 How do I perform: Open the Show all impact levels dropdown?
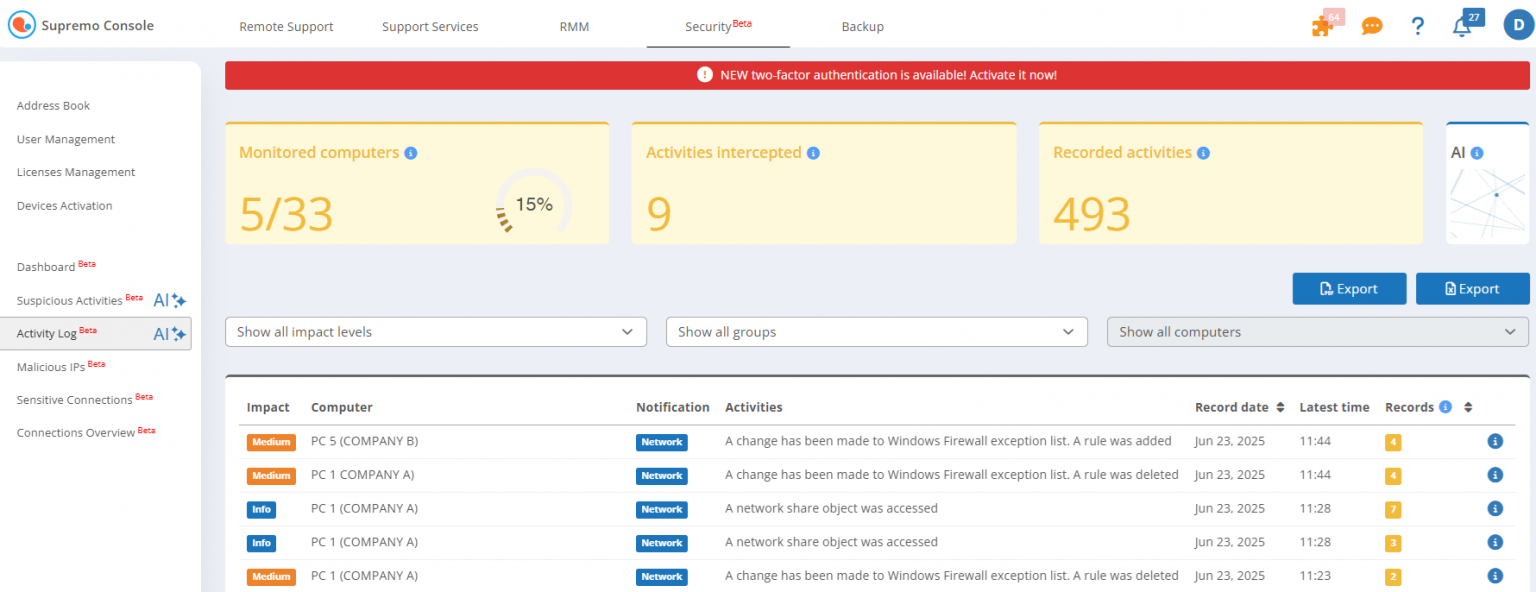coord(436,331)
